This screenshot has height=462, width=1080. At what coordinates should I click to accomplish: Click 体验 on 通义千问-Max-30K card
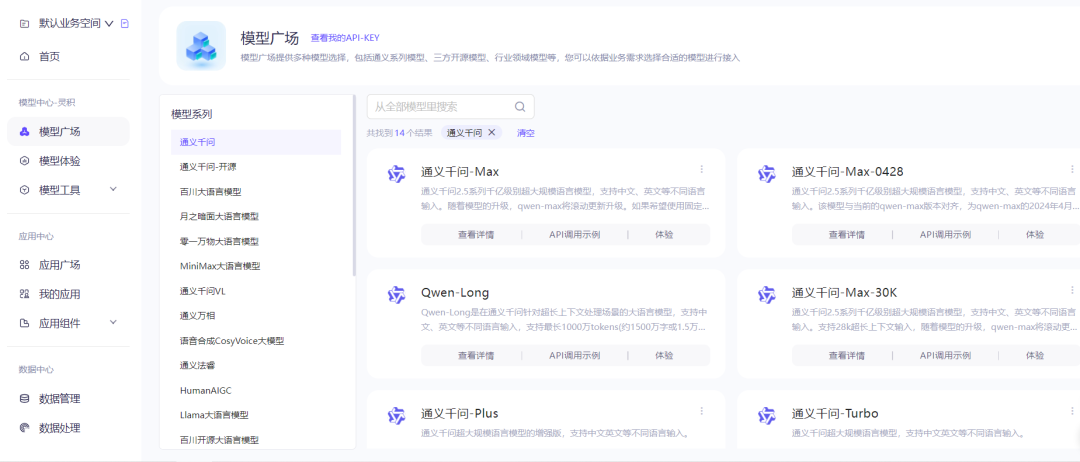pyautogui.click(x=1035, y=355)
